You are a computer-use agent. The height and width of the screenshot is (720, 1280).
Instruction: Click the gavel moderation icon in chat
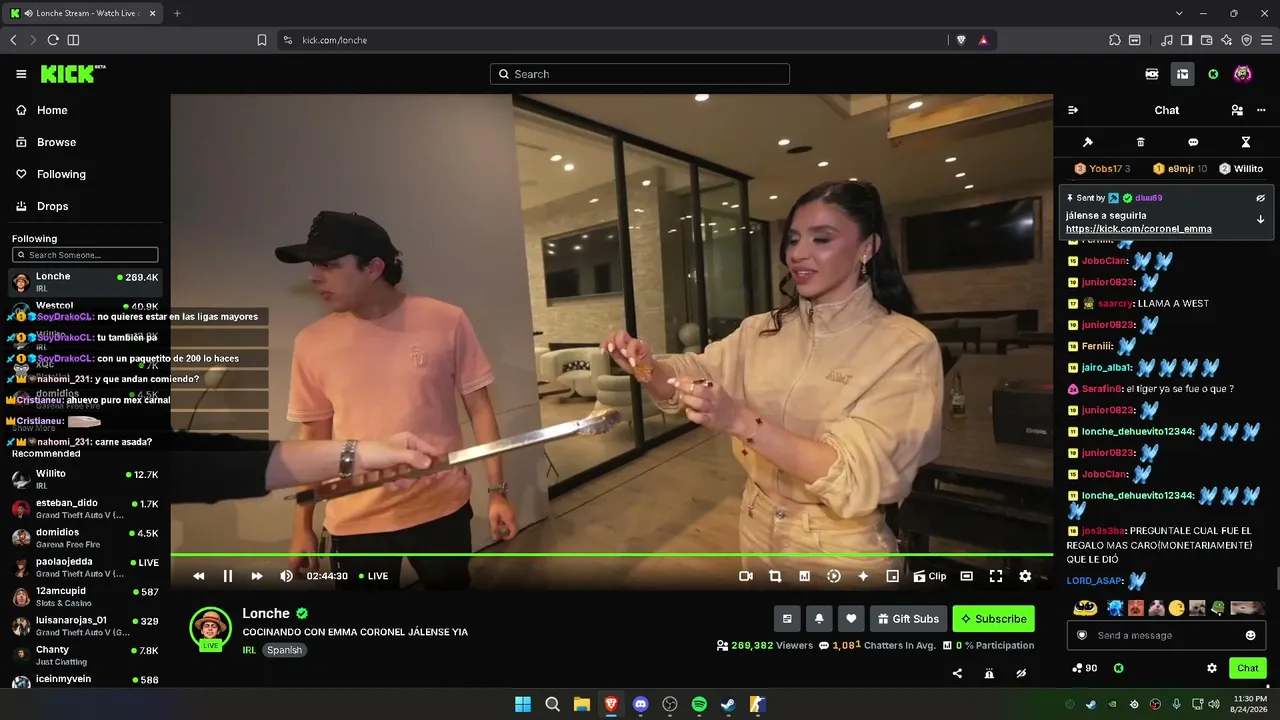1088,142
